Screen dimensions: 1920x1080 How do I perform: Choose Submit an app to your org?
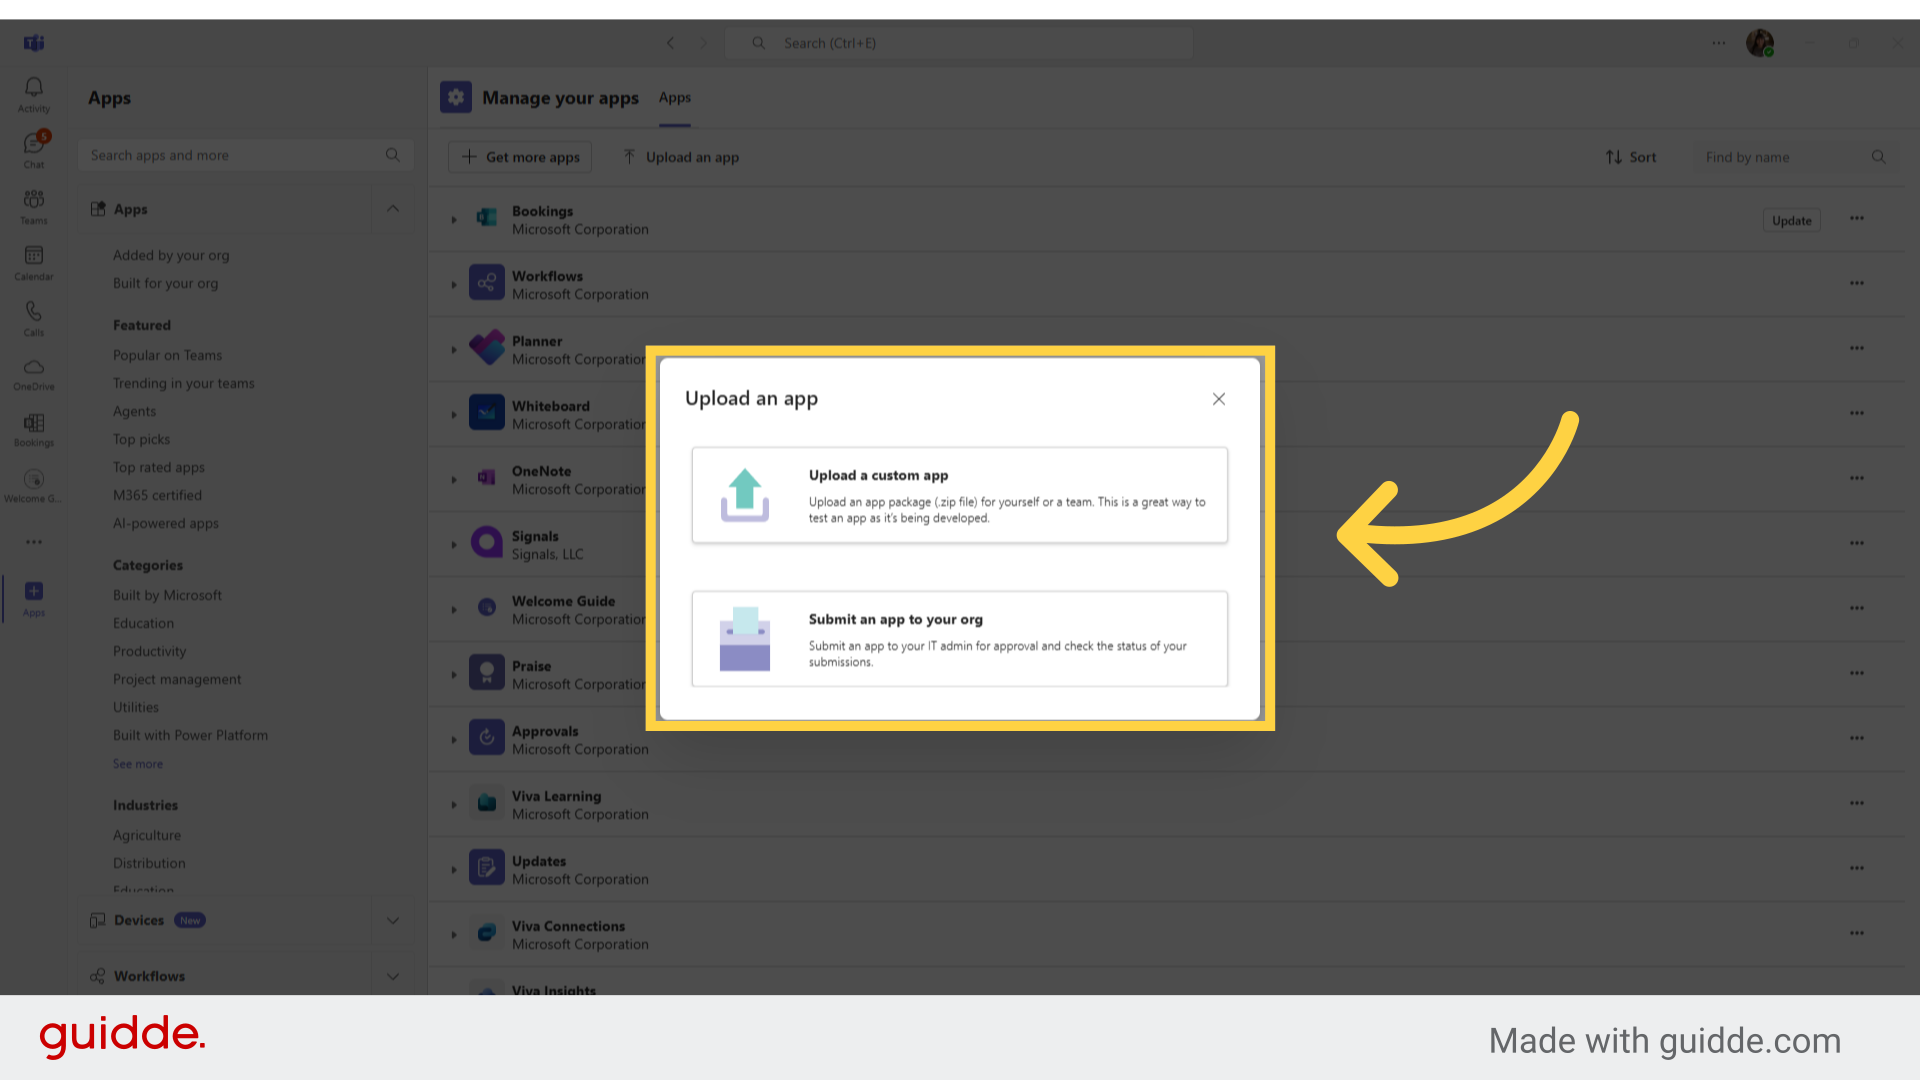[959, 639]
